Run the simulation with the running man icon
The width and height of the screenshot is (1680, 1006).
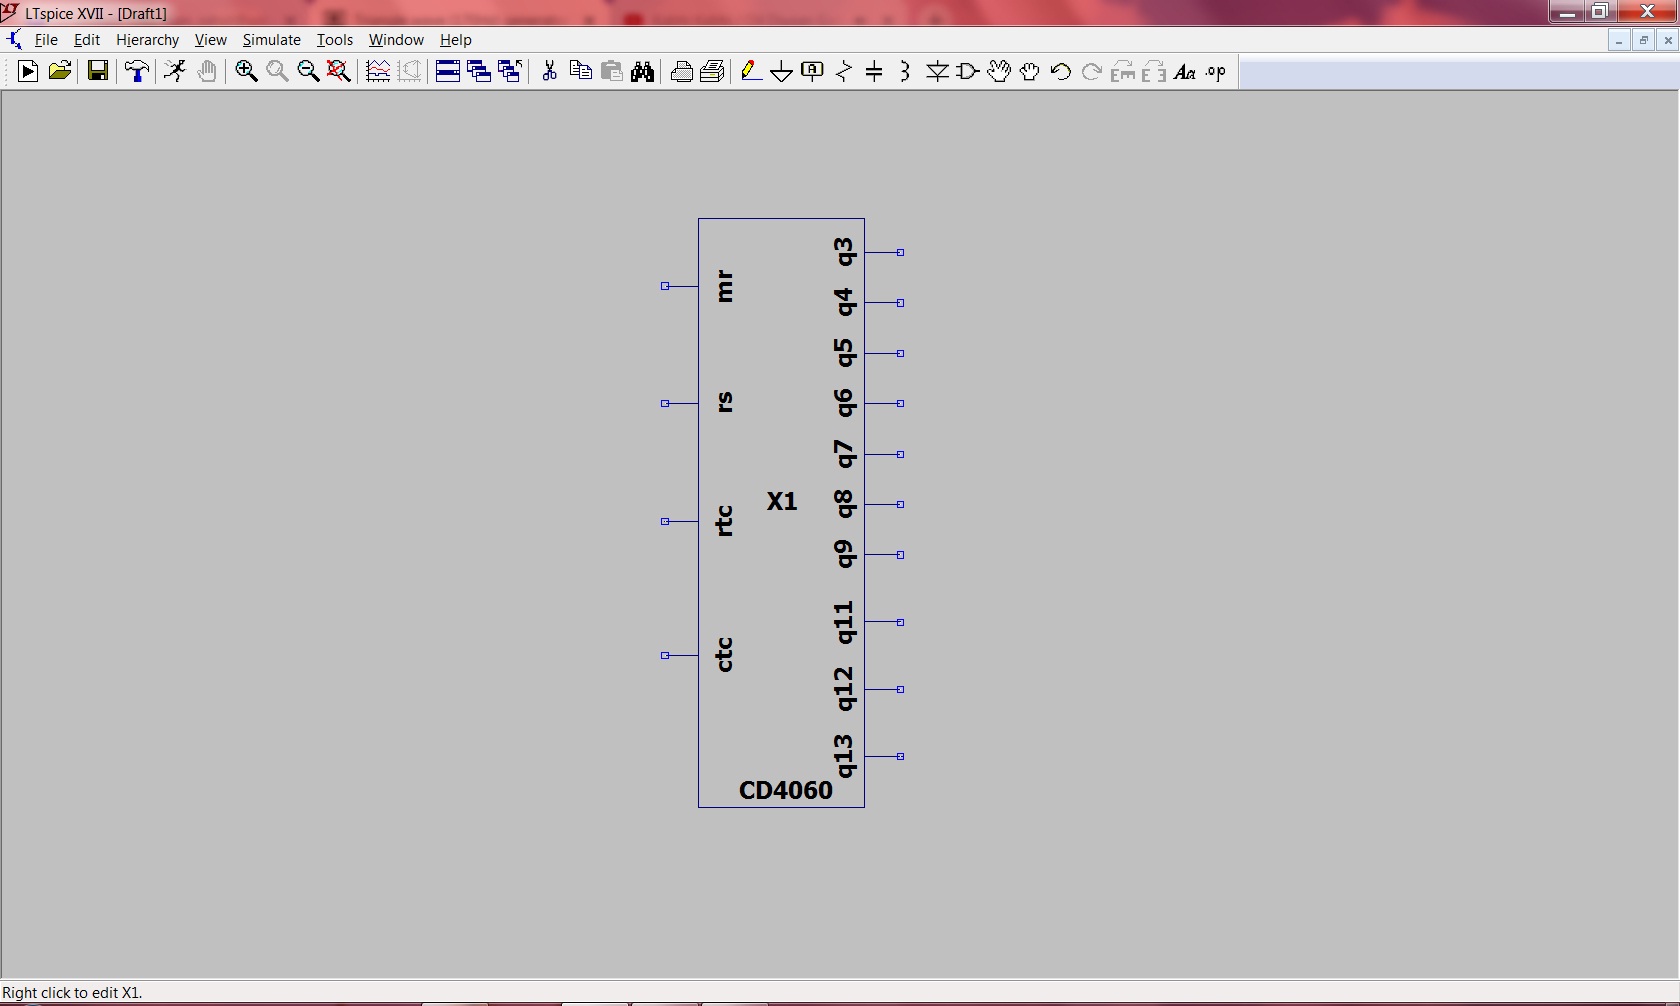click(175, 71)
